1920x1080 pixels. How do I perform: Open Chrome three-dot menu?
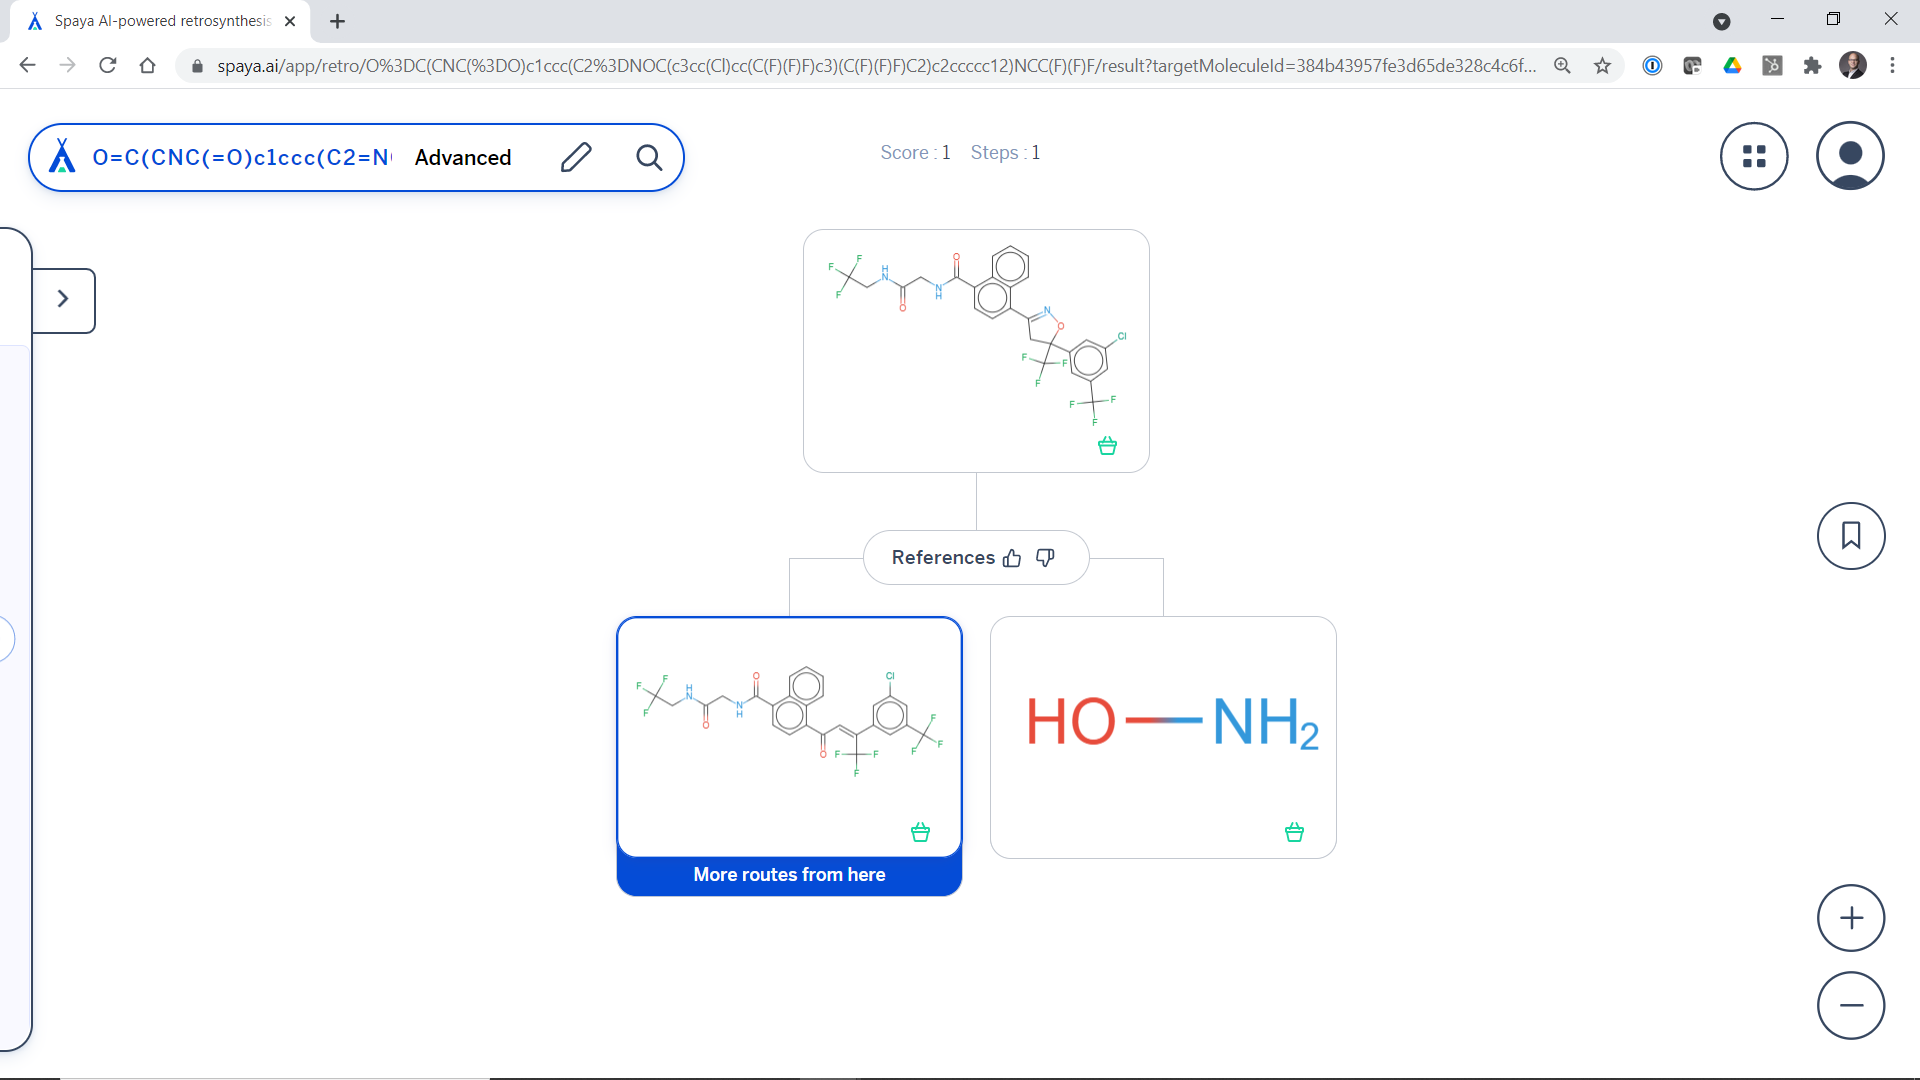tap(1892, 66)
